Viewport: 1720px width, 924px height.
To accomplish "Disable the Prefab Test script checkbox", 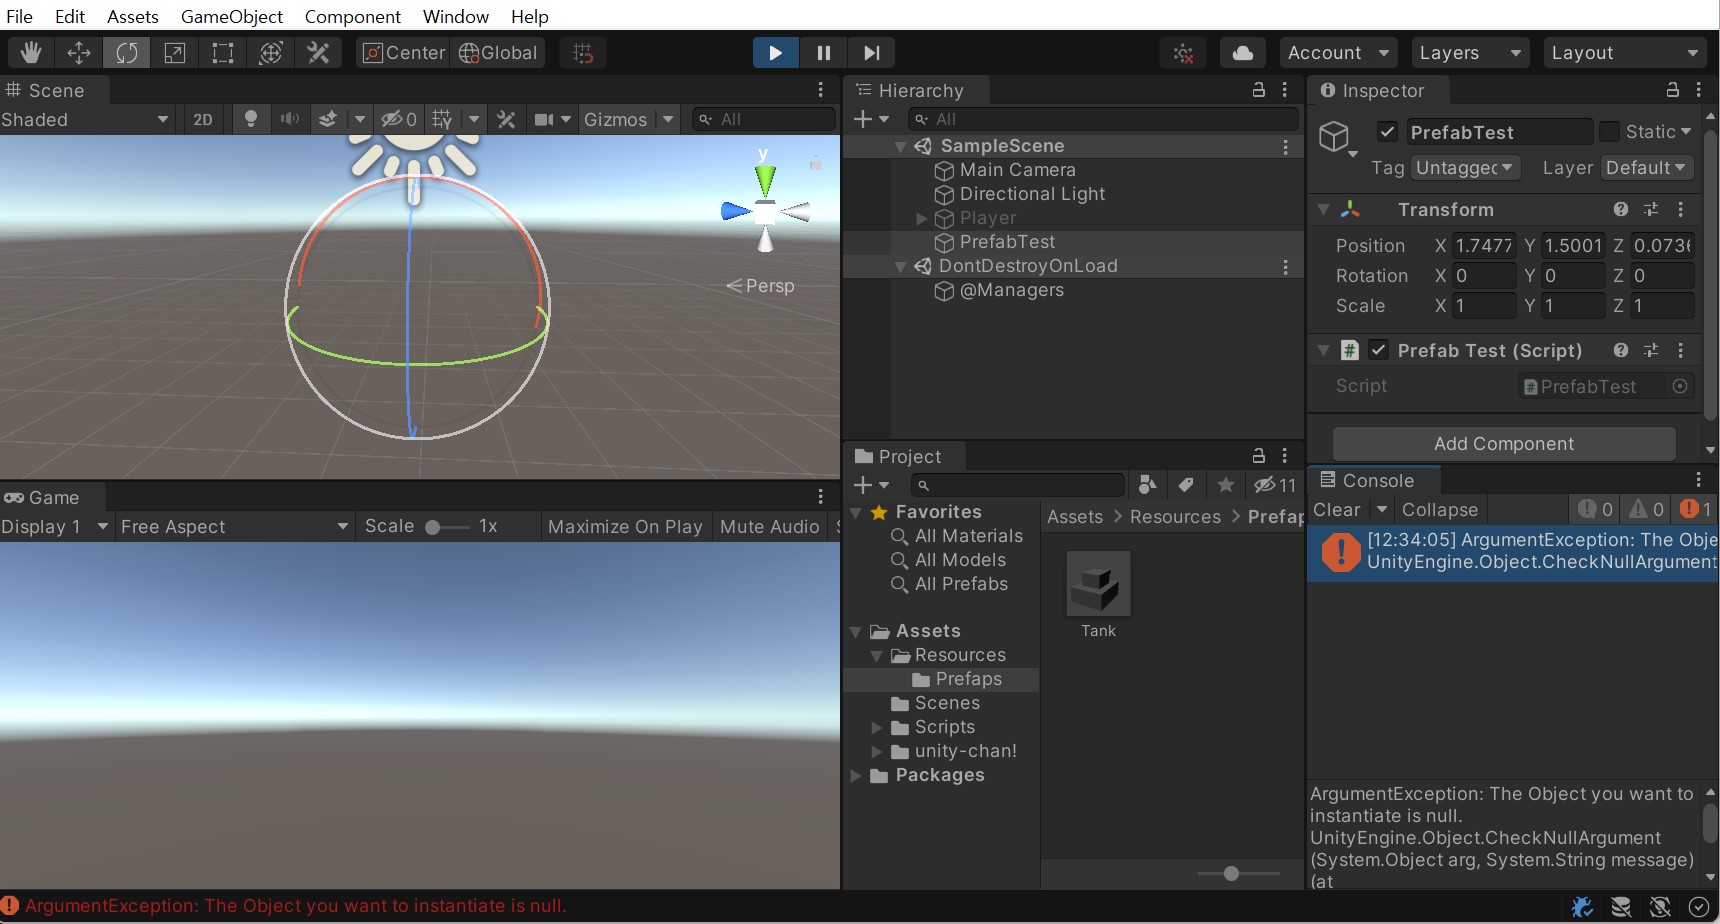I will 1379,350.
